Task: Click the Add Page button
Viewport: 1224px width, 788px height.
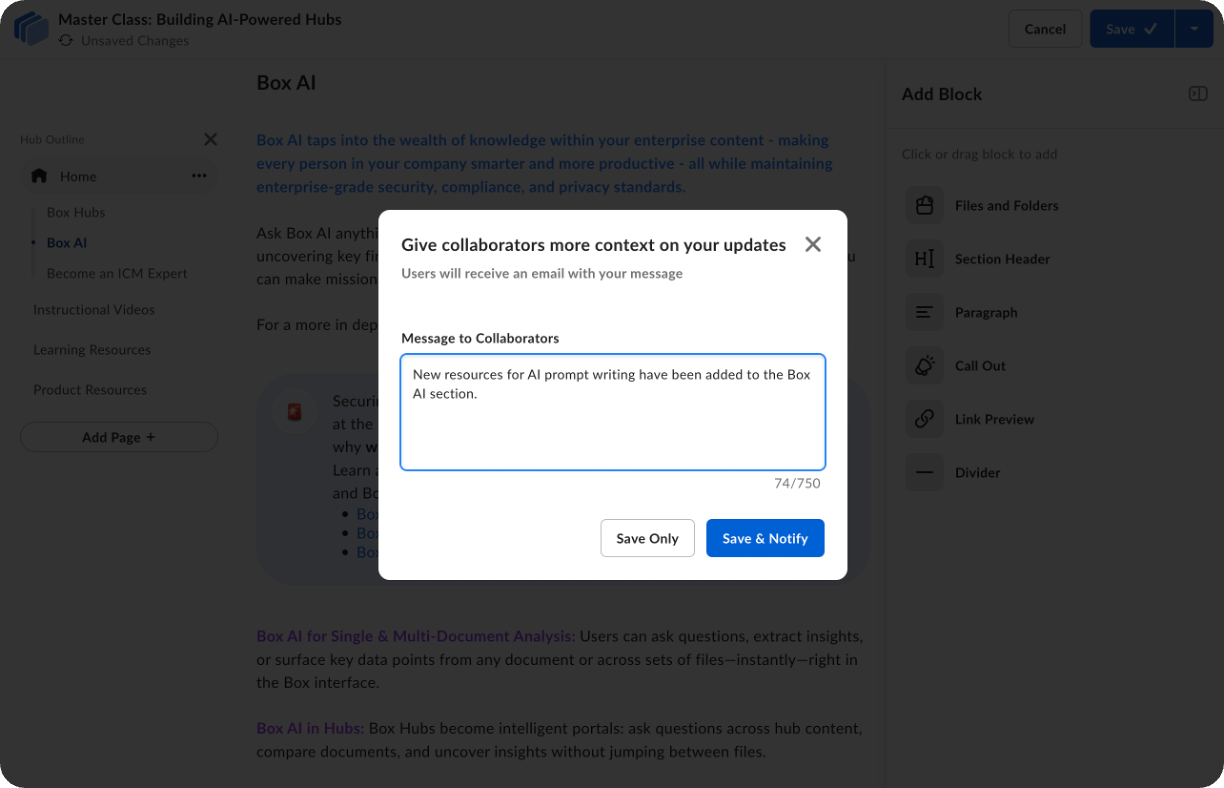Action: point(119,437)
